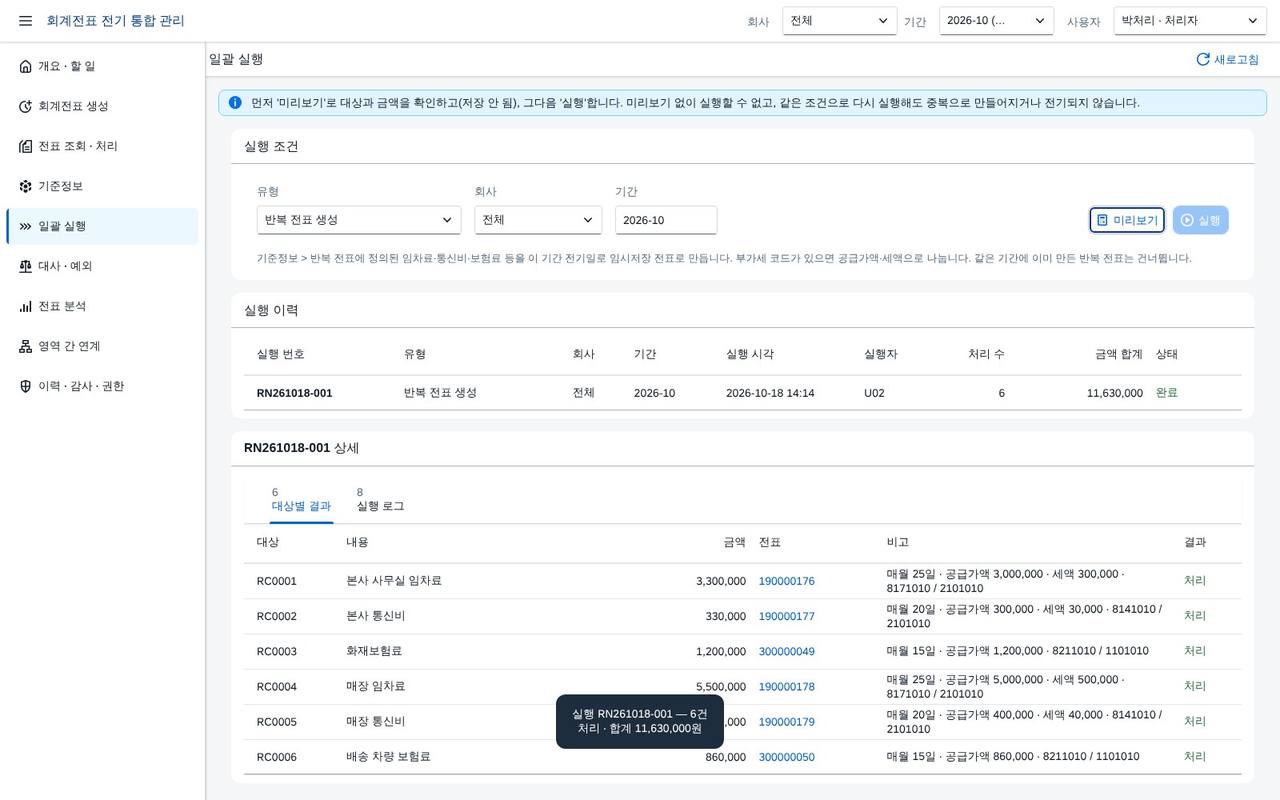Select the 대상별 결과 tab

(x=301, y=500)
